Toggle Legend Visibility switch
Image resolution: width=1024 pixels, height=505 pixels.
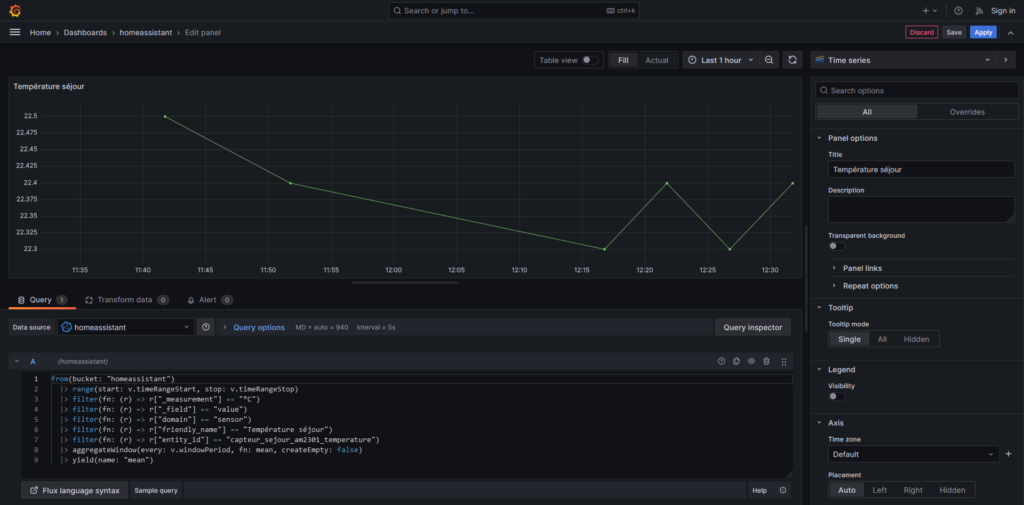pos(837,397)
